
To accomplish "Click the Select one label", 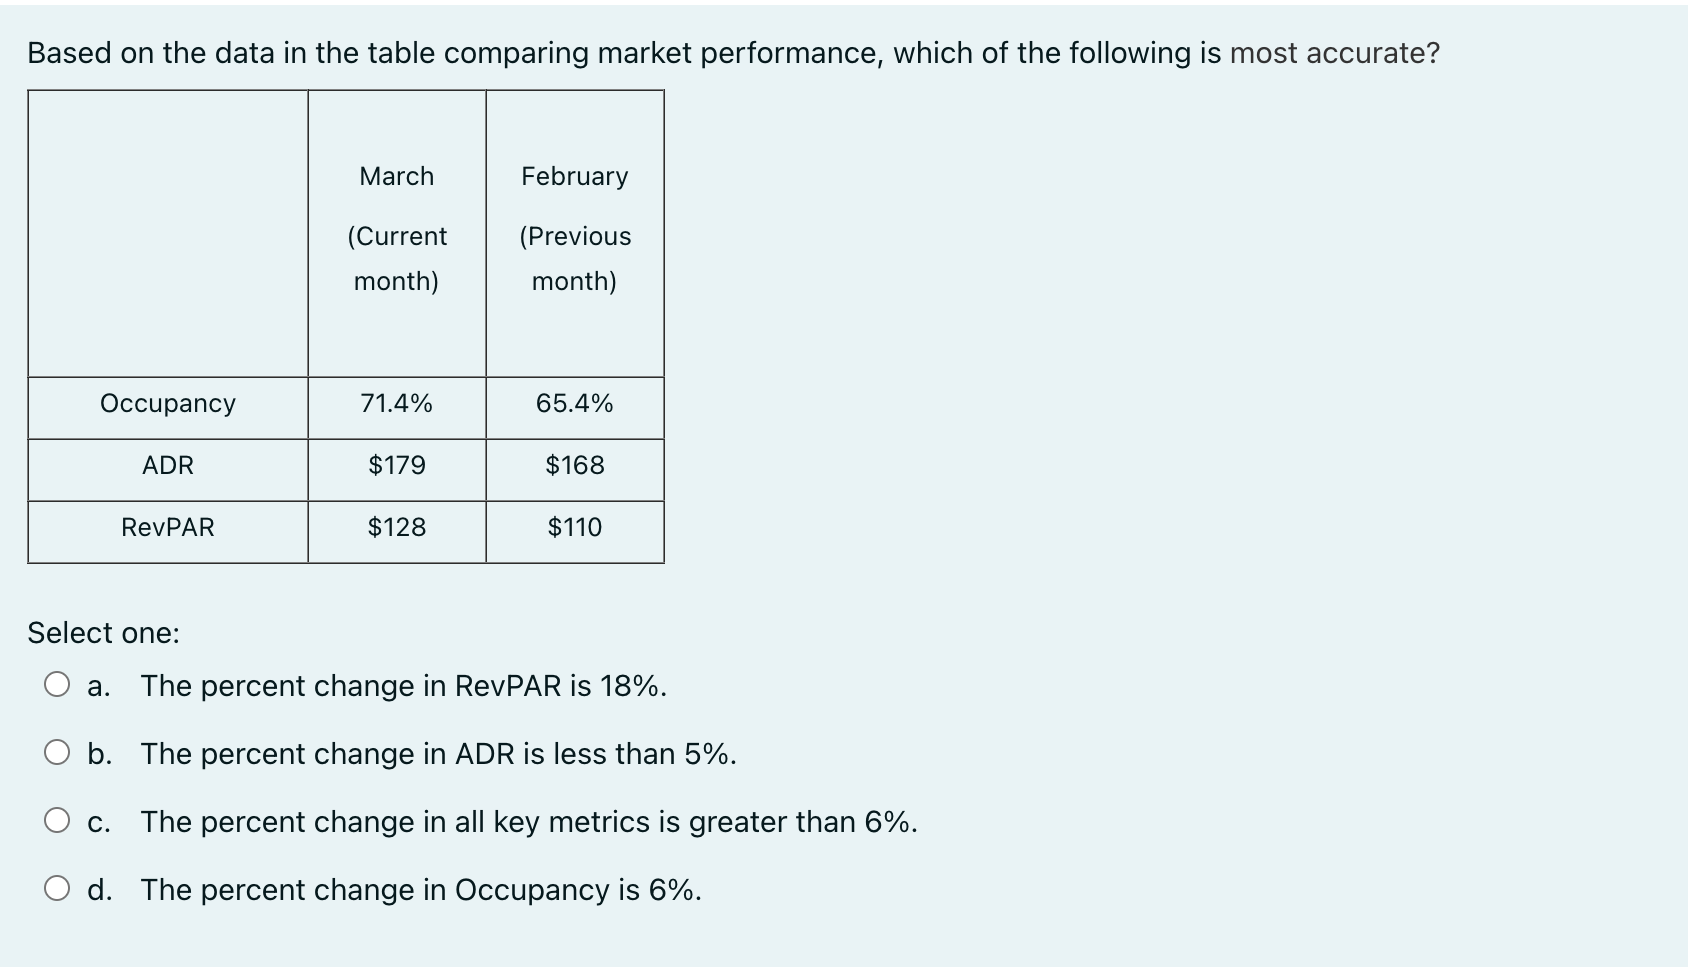I will pos(102,632).
